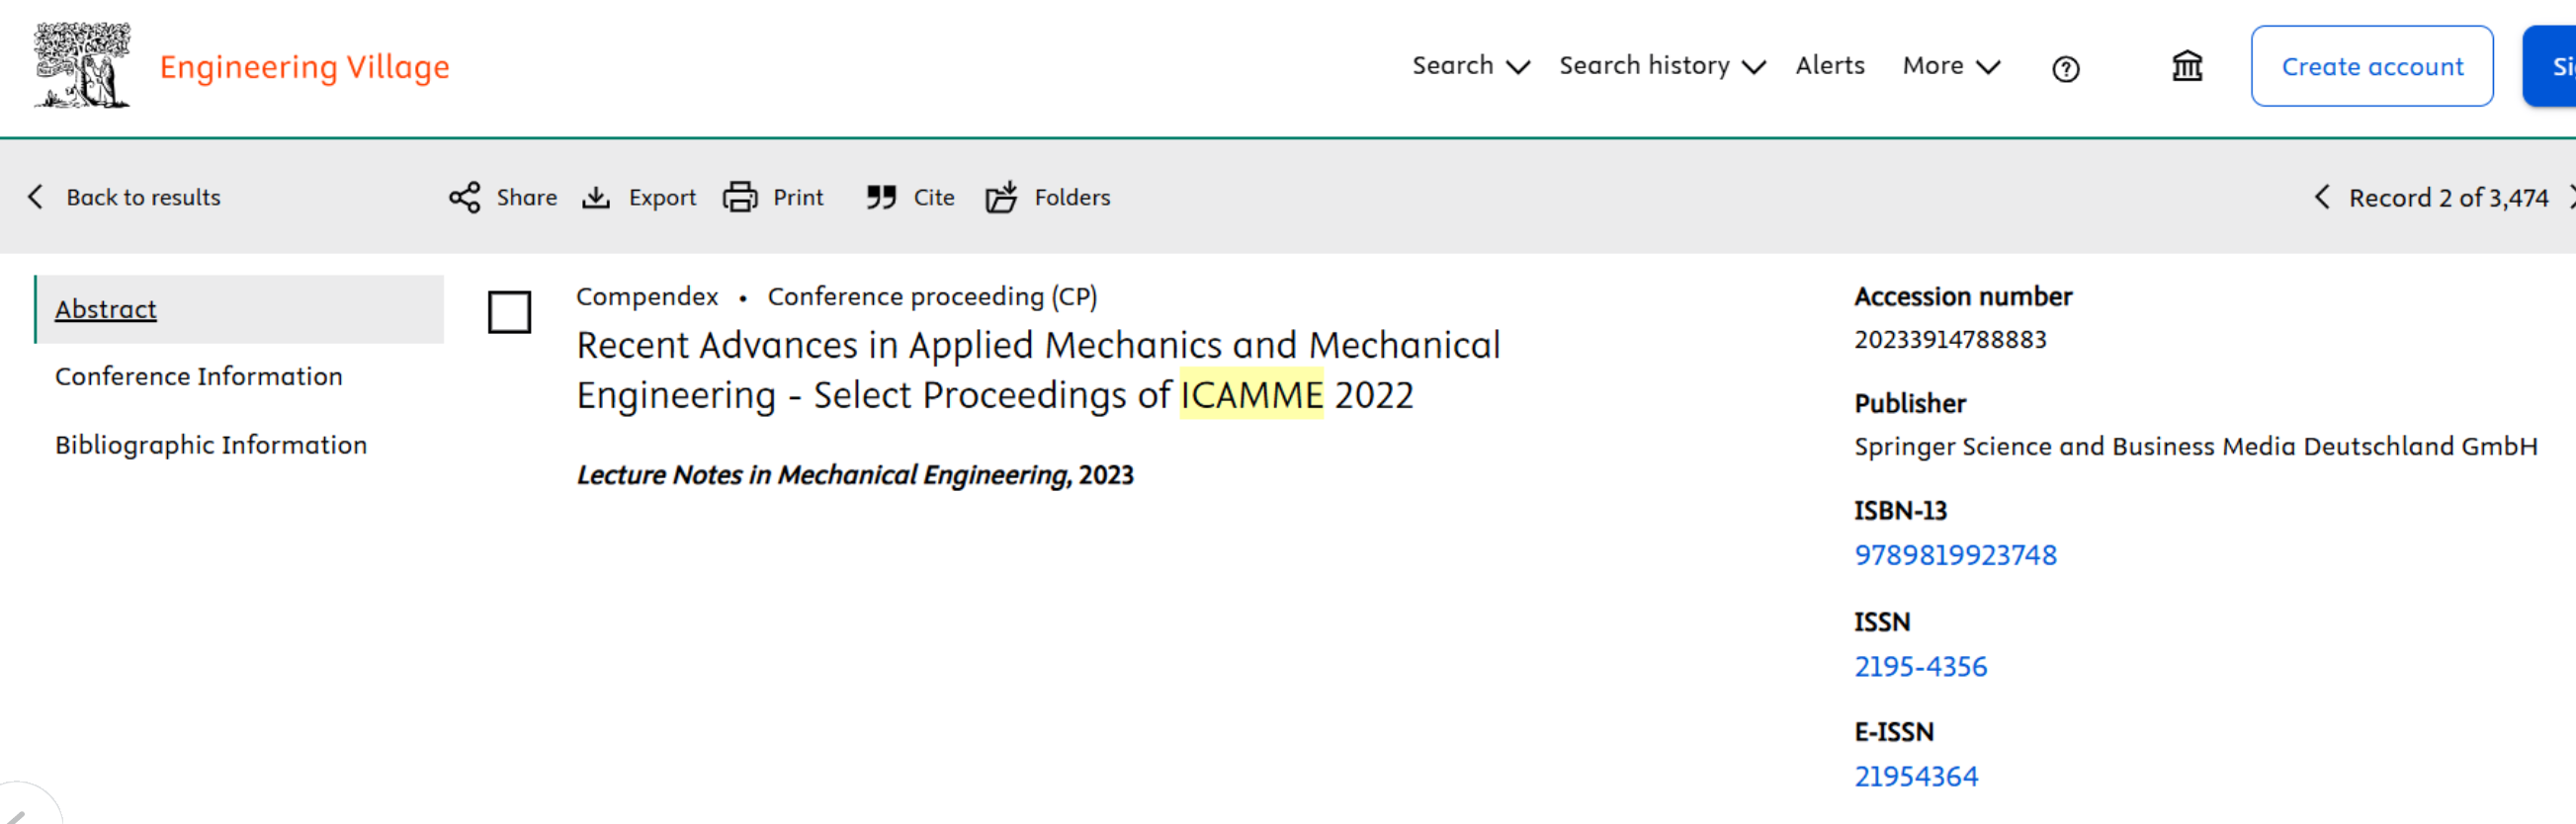Image resolution: width=2576 pixels, height=824 pixels.
Task: Click the Engineering Village tree logo
Action: tap(82, 66)
